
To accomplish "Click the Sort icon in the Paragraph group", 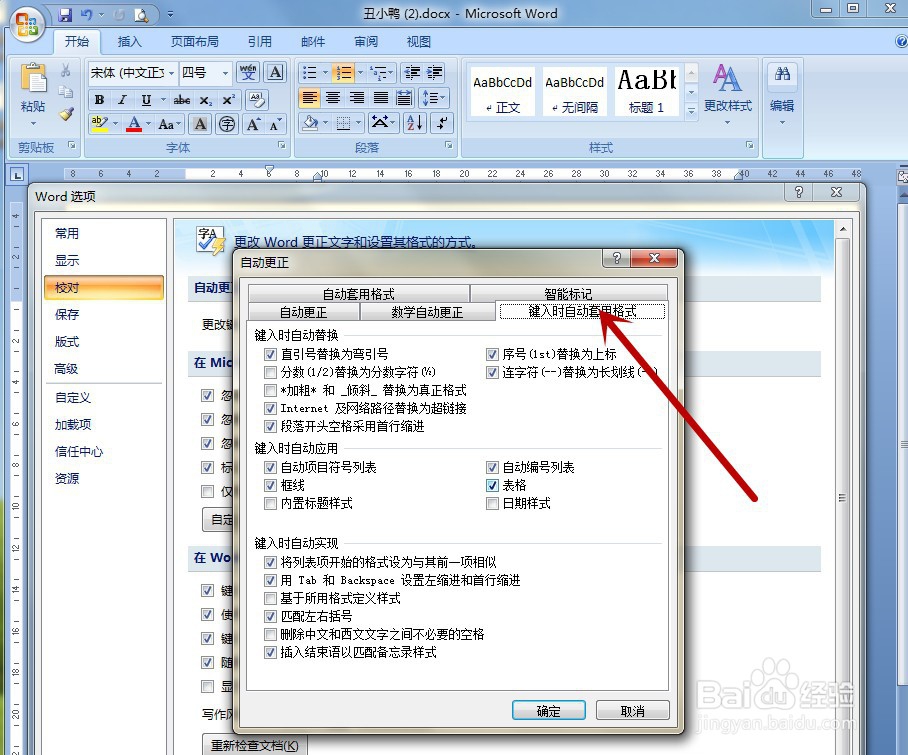I will (x=414, y=123).
